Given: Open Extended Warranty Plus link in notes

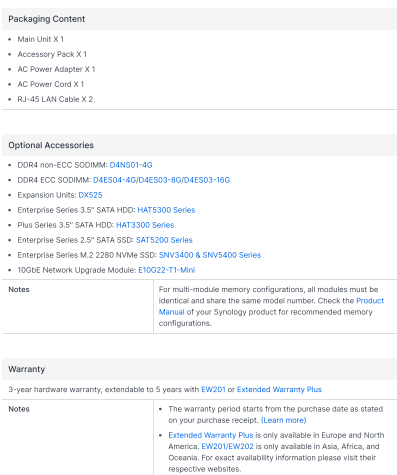Looking at the screenshot, I should pyautogui.click(x=211, y=435).
